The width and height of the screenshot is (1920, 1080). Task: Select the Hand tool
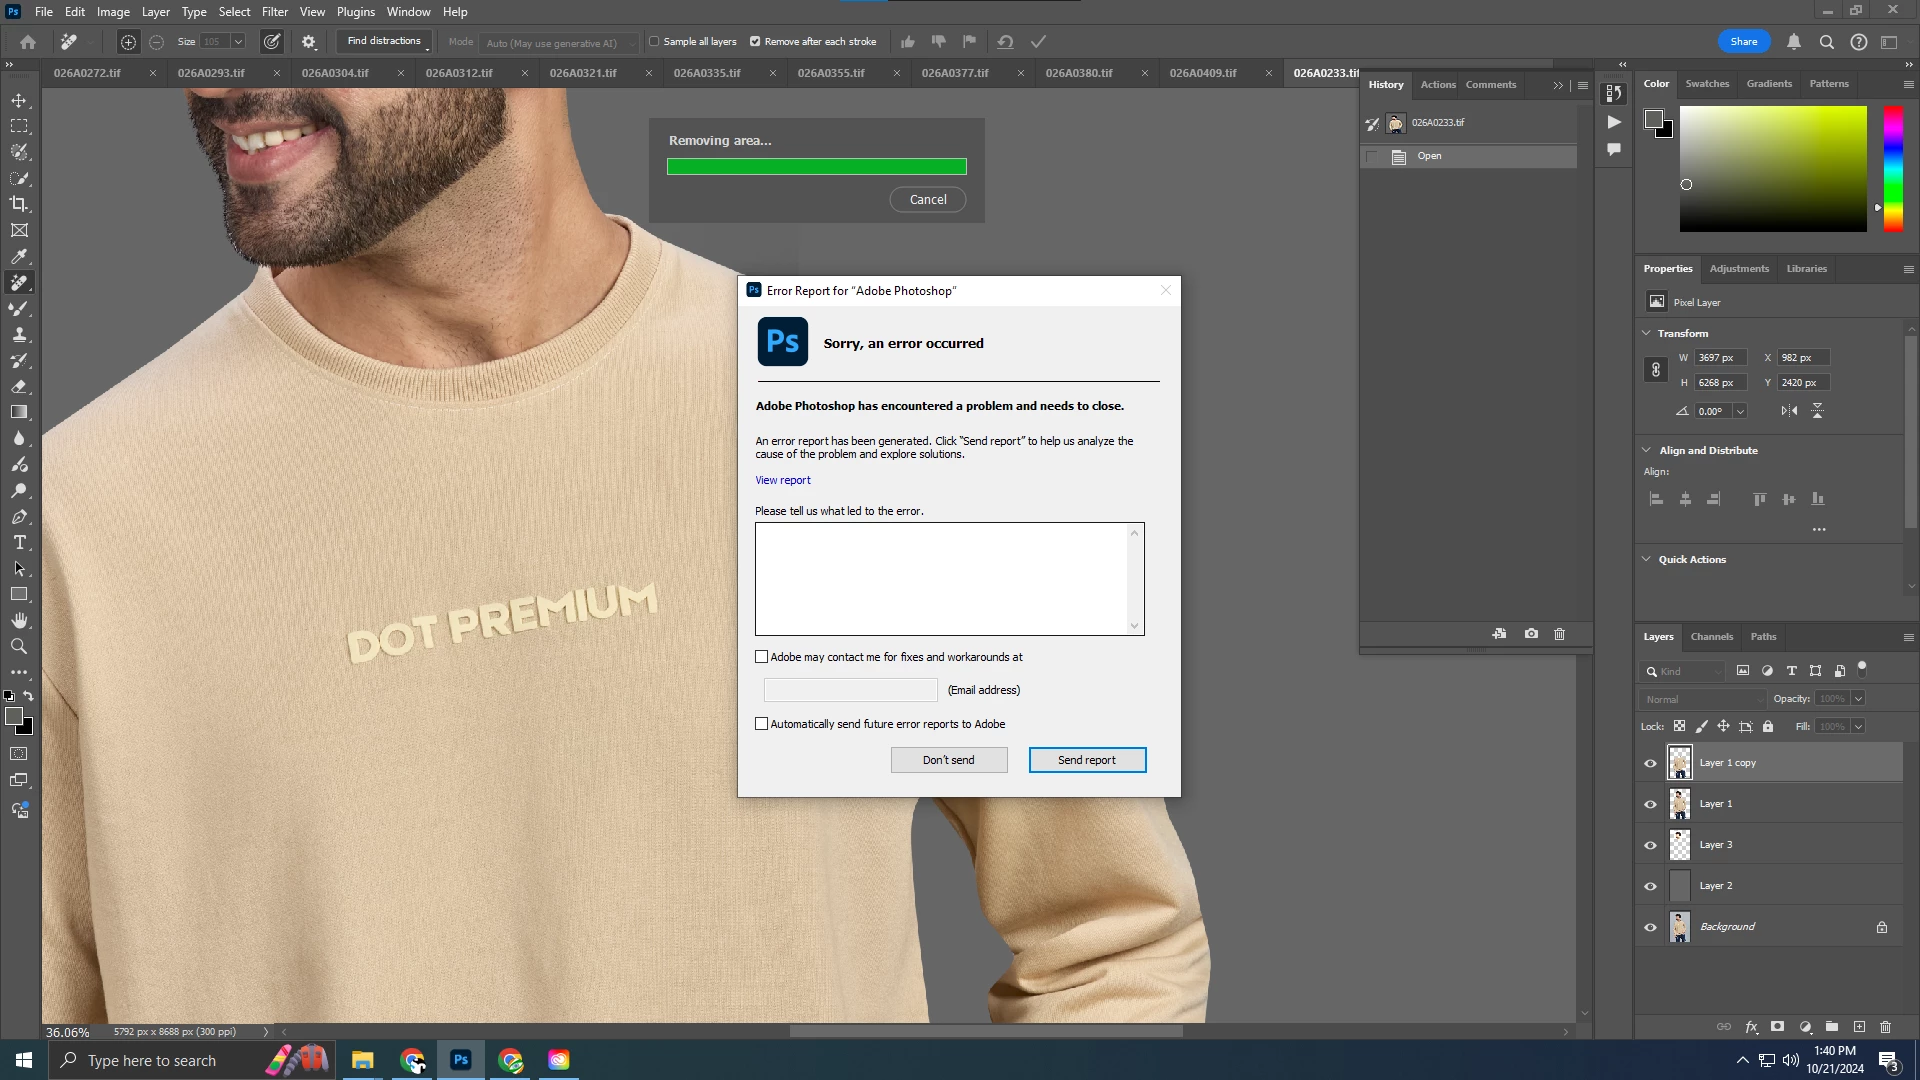[x=19, y=621]
